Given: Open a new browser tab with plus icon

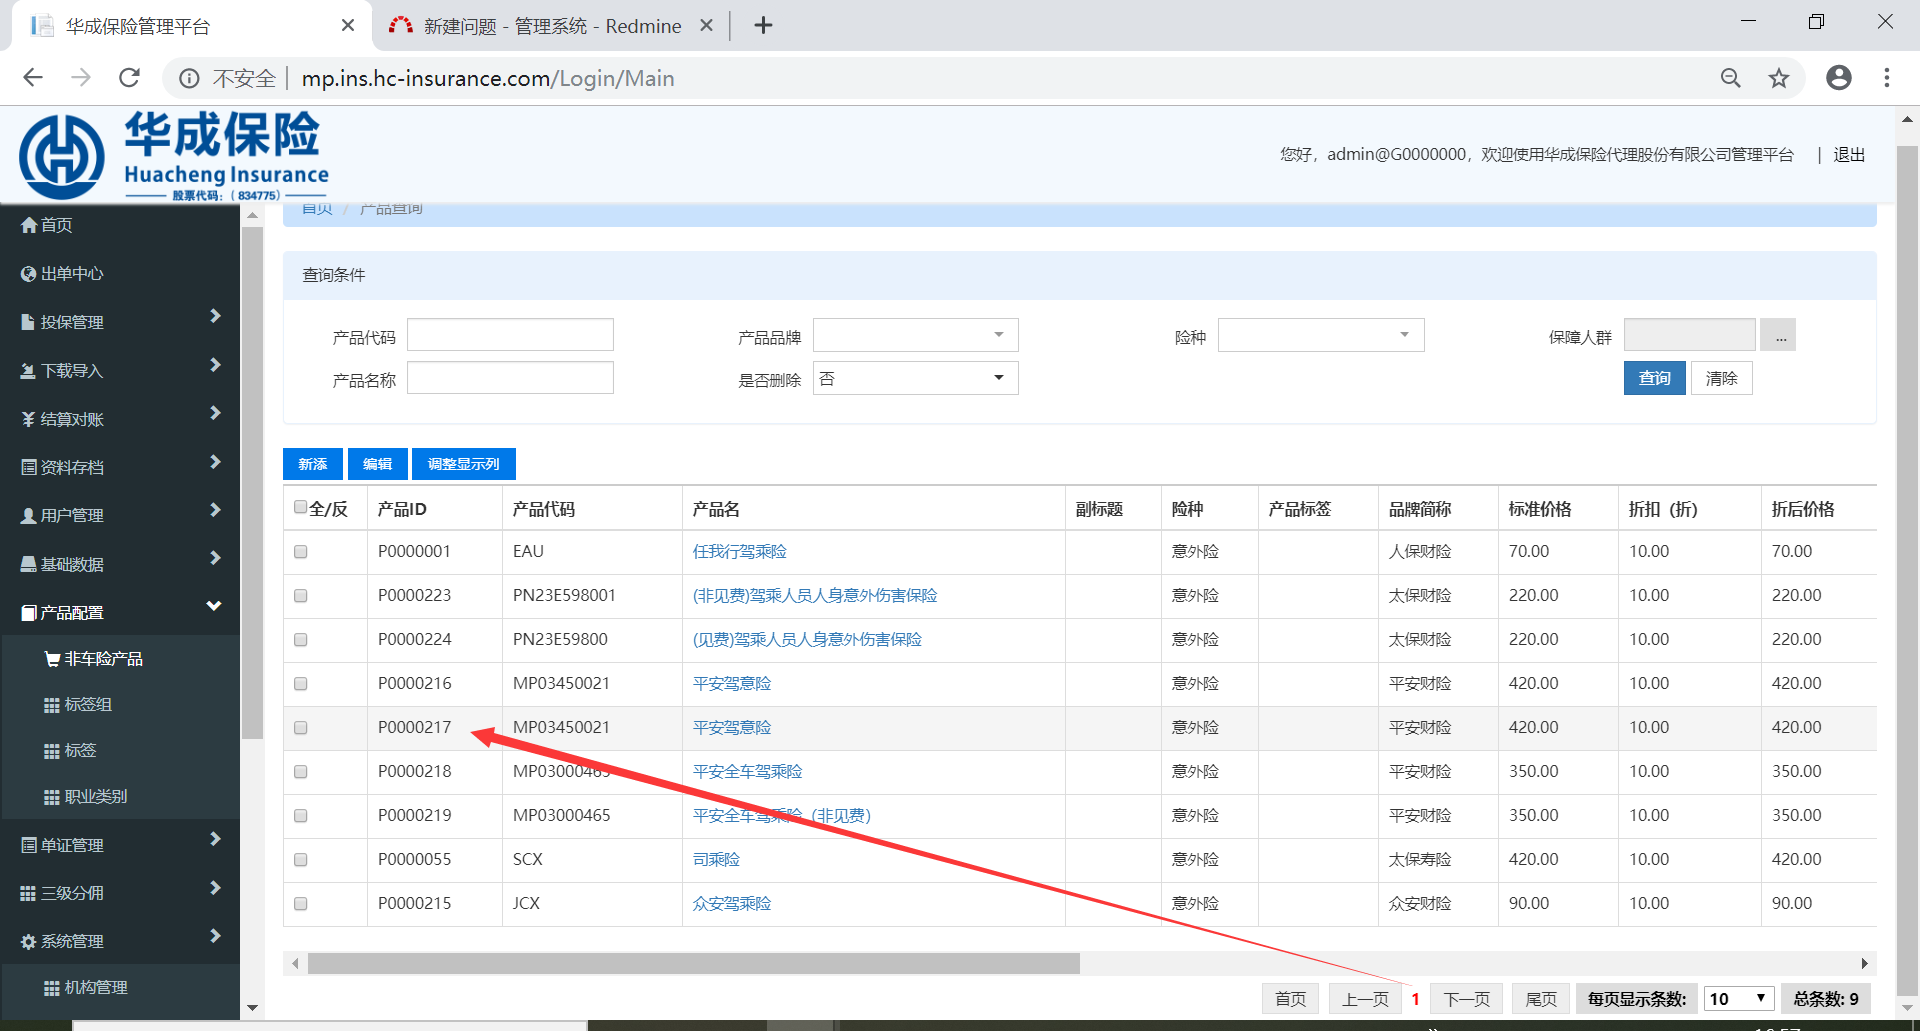Looking at the screenshot, I should 763,26.
